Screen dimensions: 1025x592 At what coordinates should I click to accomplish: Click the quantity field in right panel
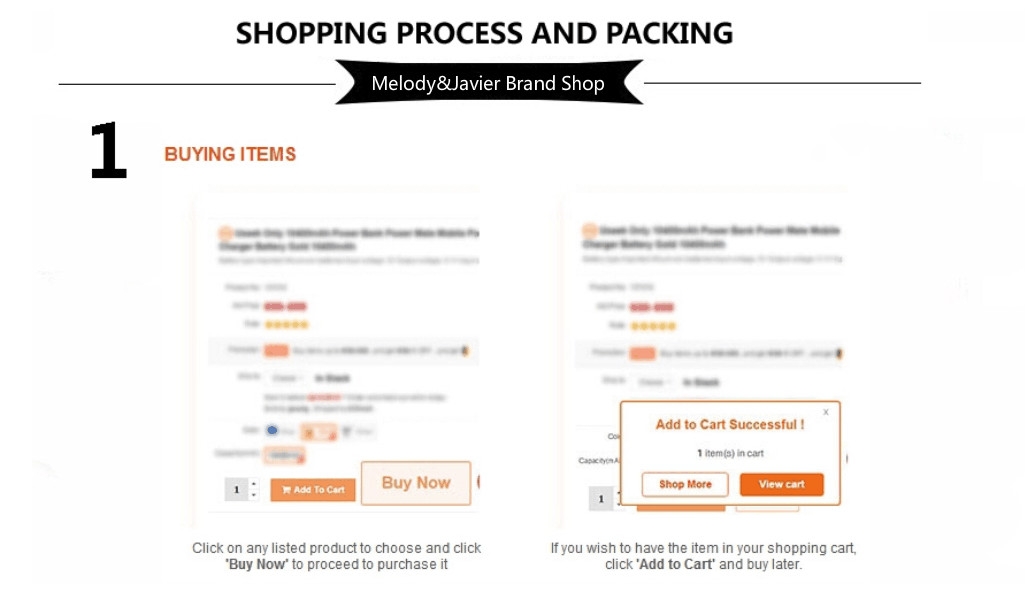[601, 499]
